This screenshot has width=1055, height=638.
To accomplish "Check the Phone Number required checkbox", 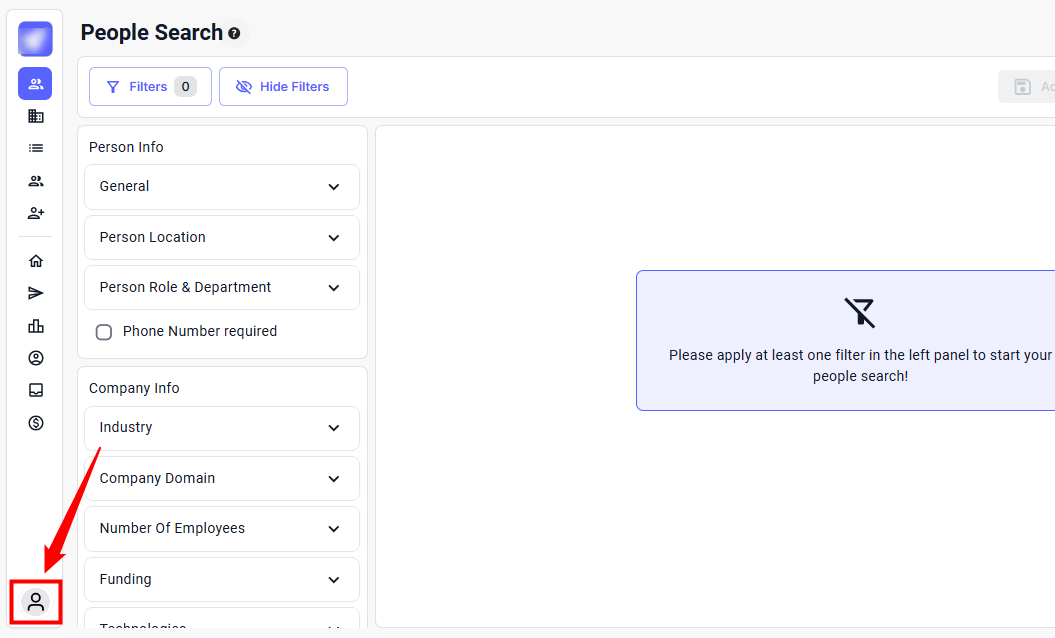I will tap(104, 332).
